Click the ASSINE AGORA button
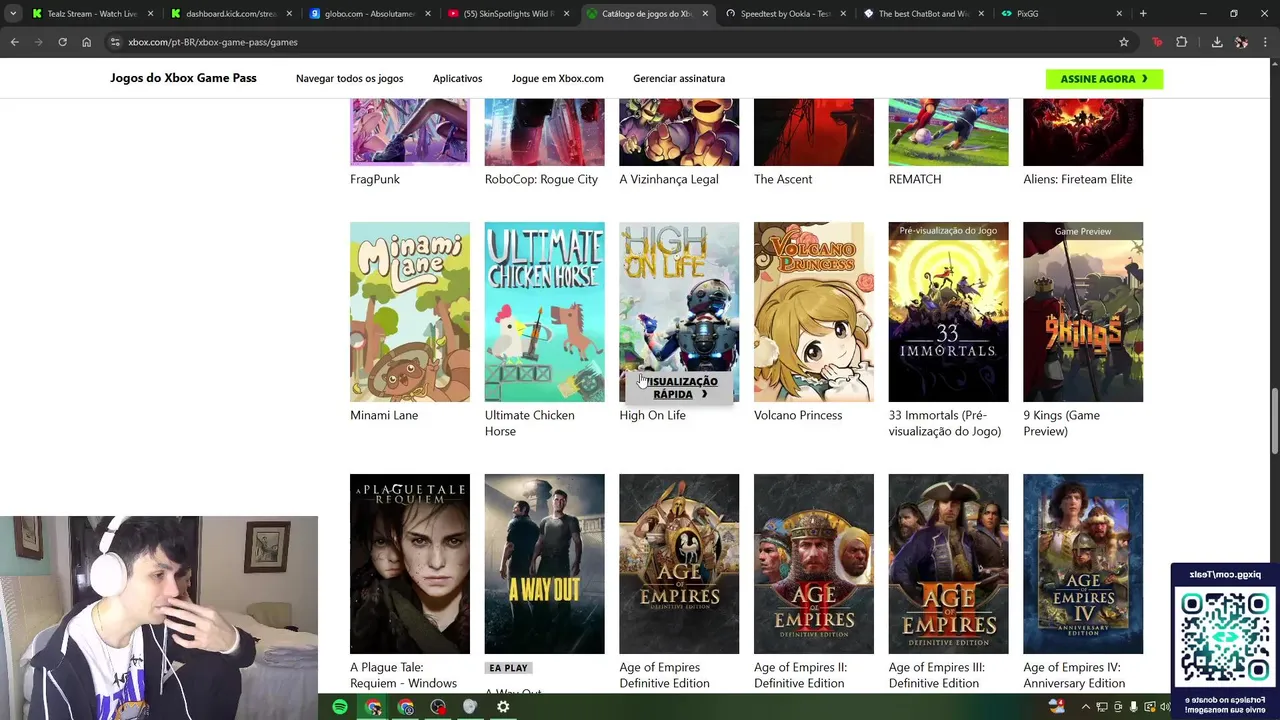 1104,79
